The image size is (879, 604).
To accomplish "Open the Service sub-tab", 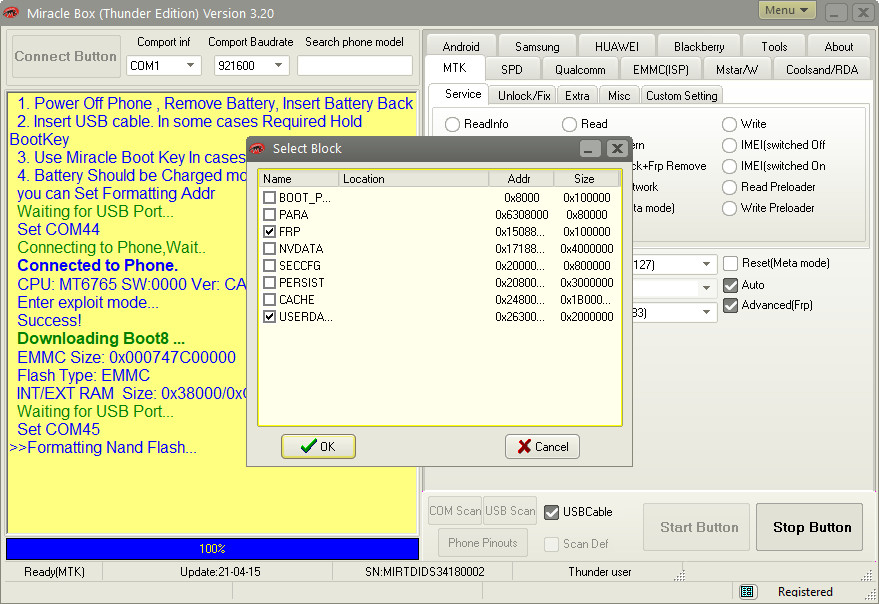I will click(x=463, y=94).
